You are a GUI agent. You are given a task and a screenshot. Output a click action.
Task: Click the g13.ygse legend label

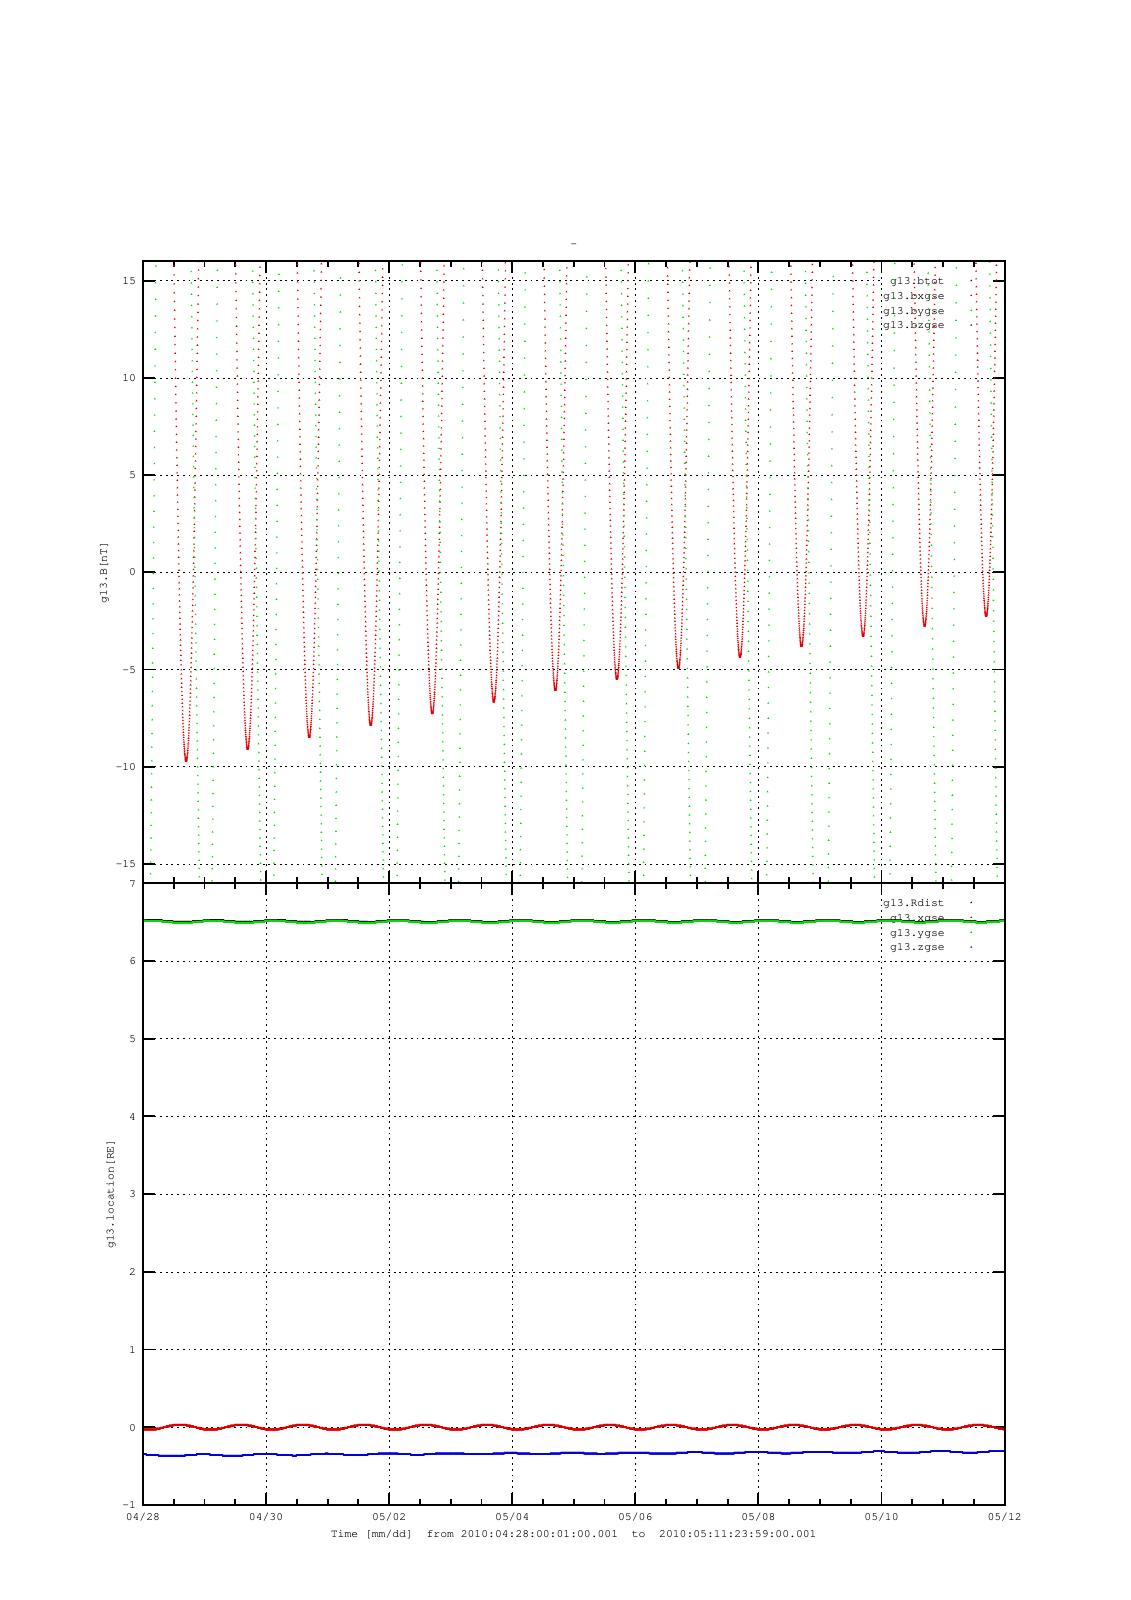click(x=916, y=932)
